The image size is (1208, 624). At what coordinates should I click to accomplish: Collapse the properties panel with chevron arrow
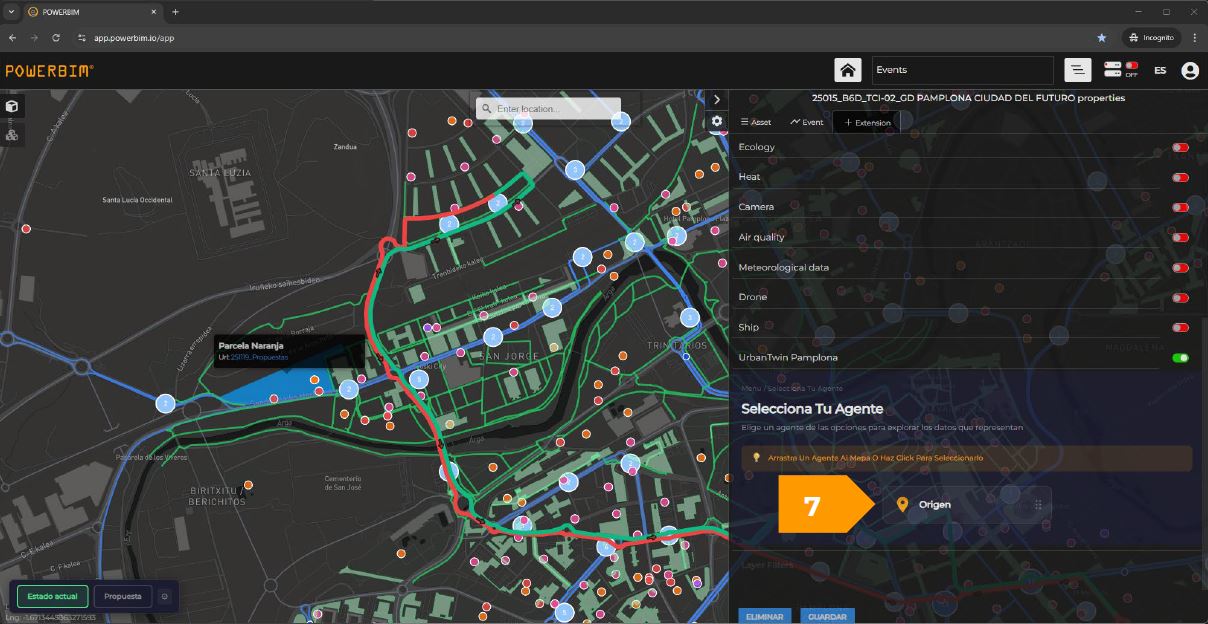tap(717, 99)
